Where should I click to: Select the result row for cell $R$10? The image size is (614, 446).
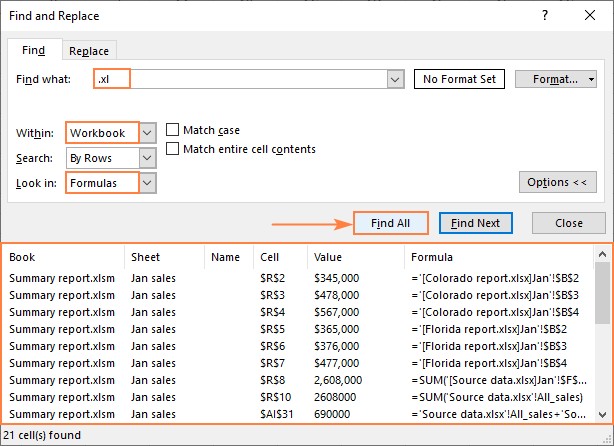tap(298, 397)
